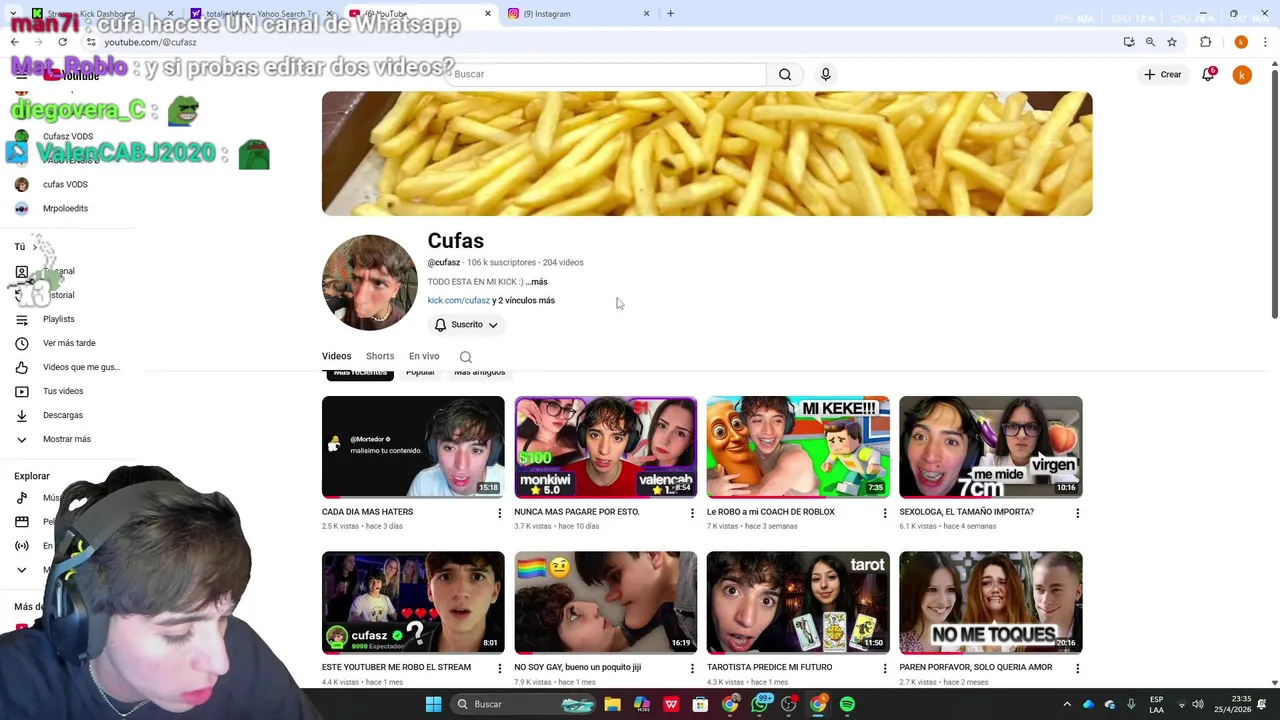
Task: Open YouTube notifications bell
Action: (x=1208, y=74)
